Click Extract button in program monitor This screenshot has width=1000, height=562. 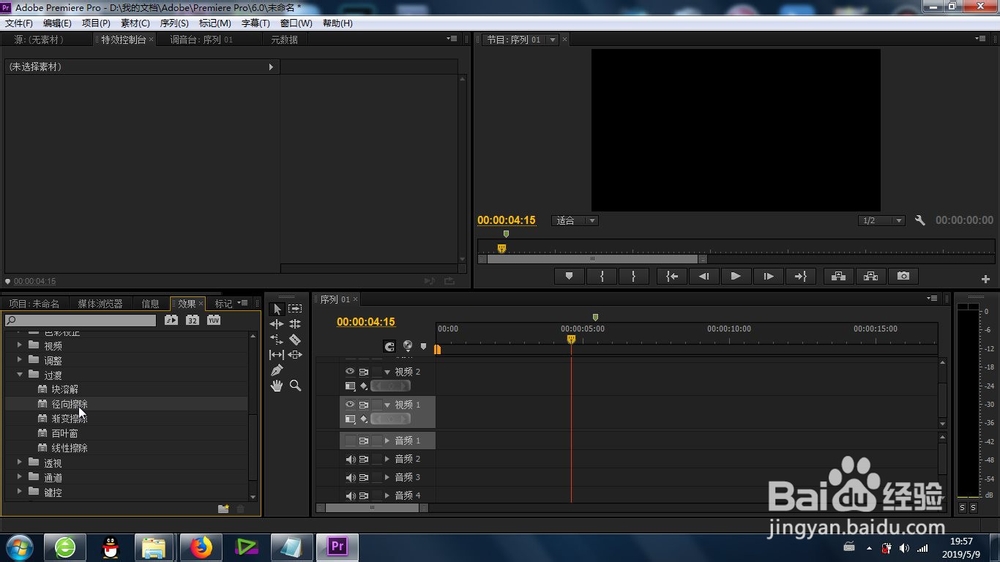[x=871, y=276]
